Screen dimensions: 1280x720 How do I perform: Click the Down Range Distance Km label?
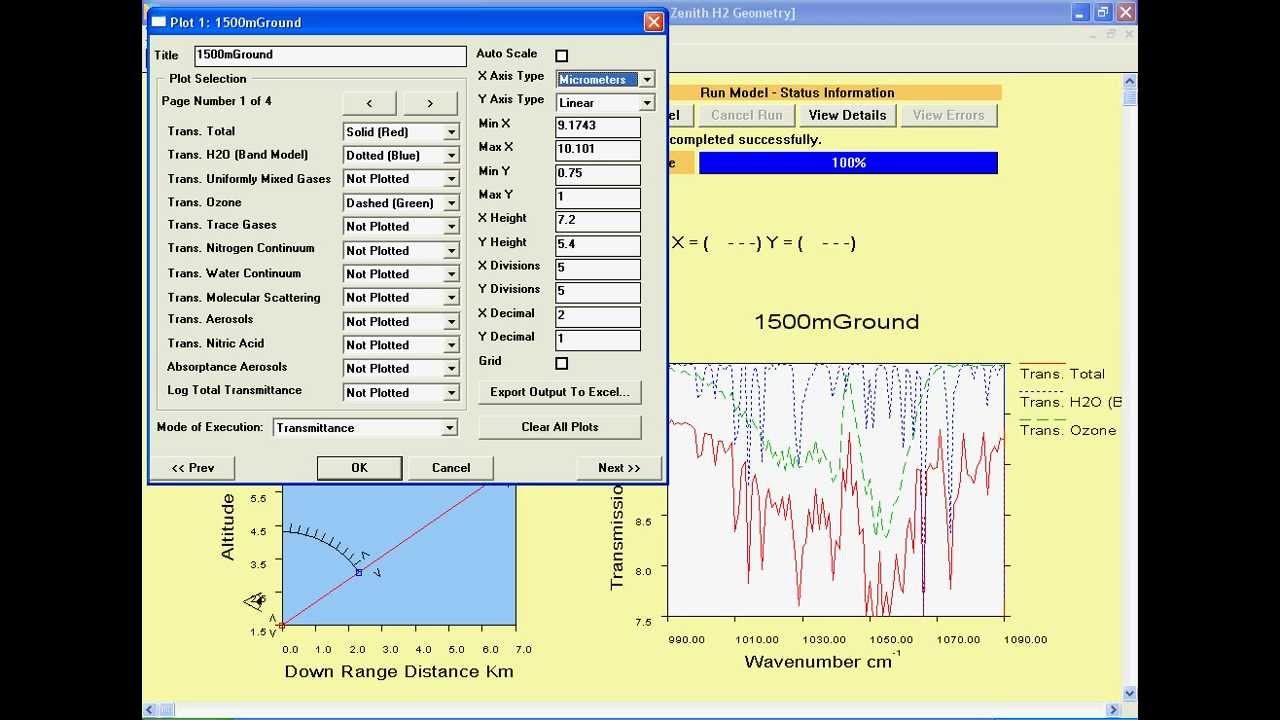click(x=399, y=671)
